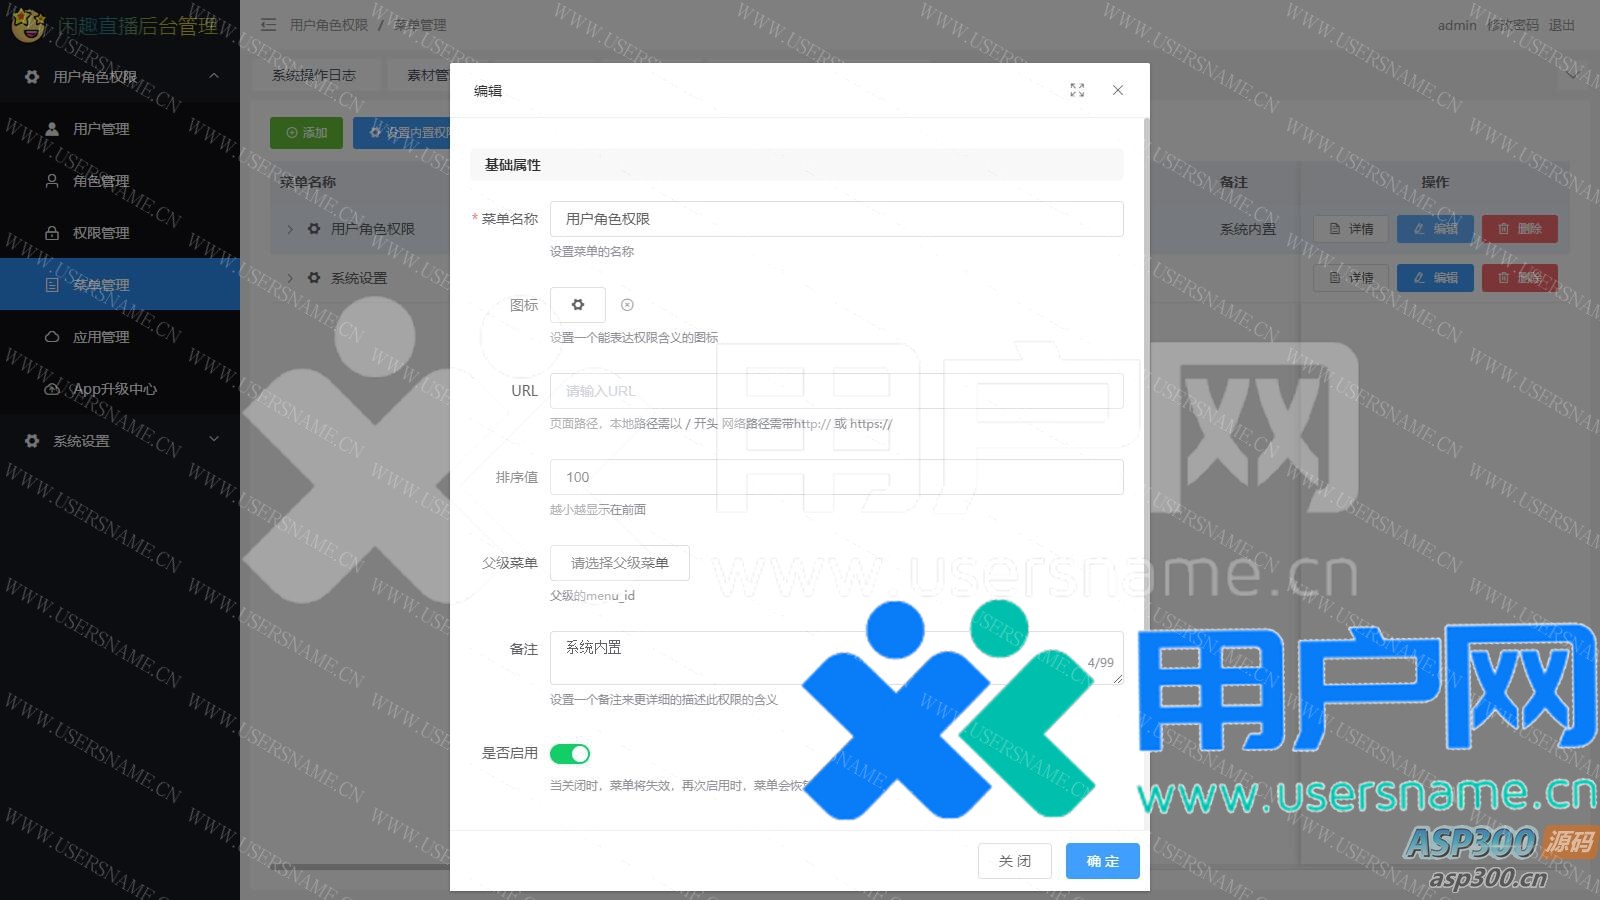
Task: Click the fullscreen icon in edit dialog
Action: point(1077,90)
